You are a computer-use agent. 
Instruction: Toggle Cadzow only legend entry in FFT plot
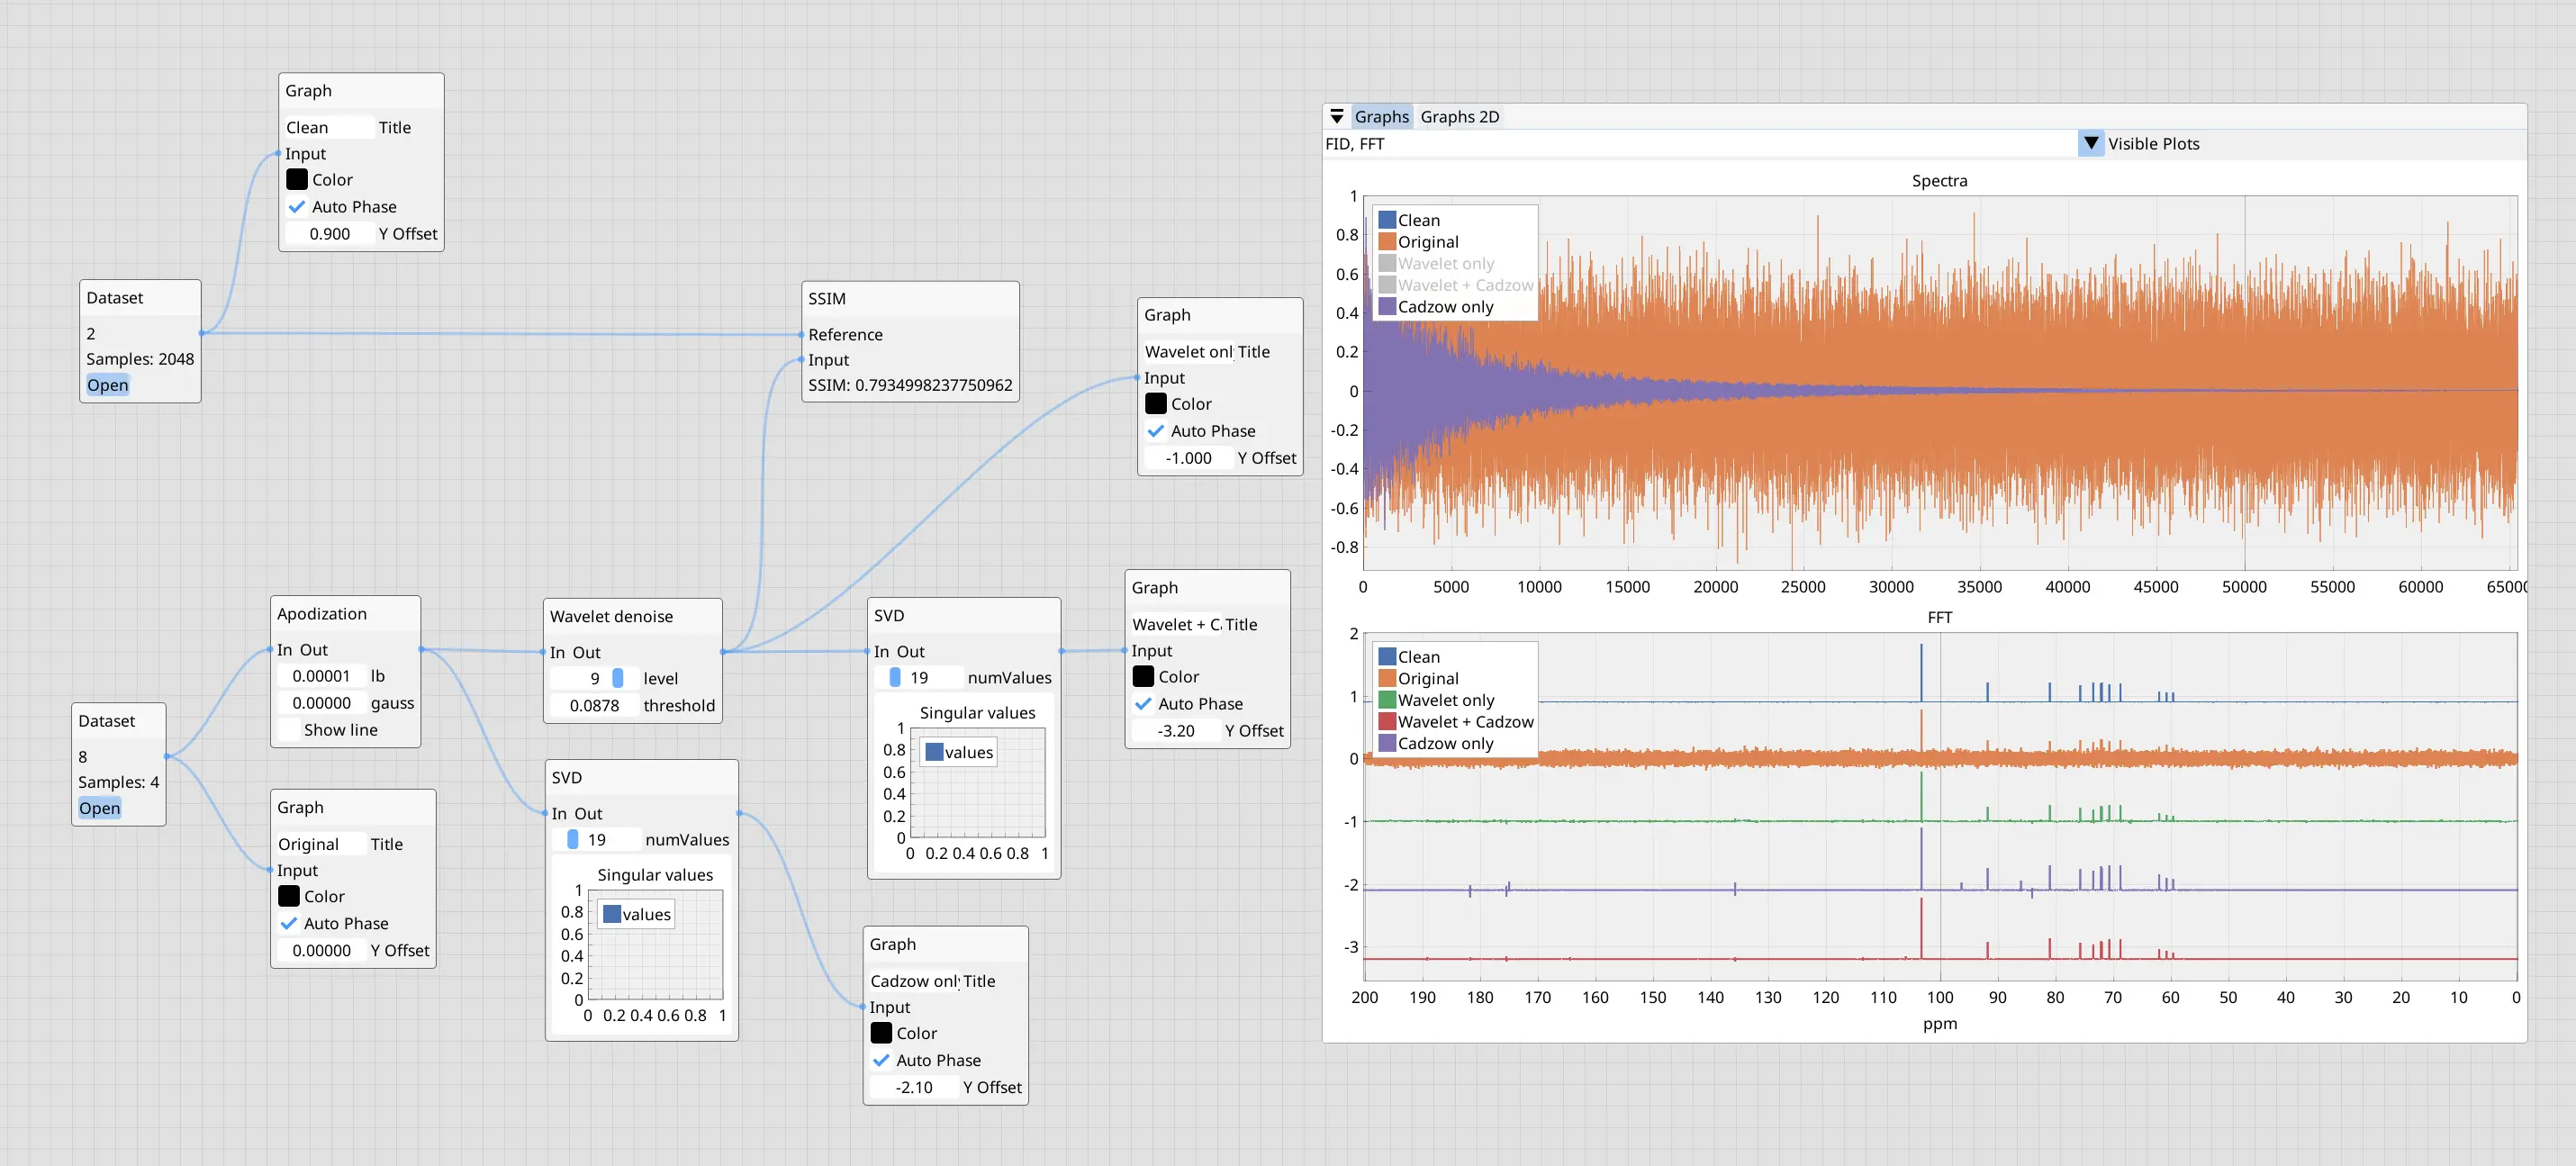[1436, 743]
